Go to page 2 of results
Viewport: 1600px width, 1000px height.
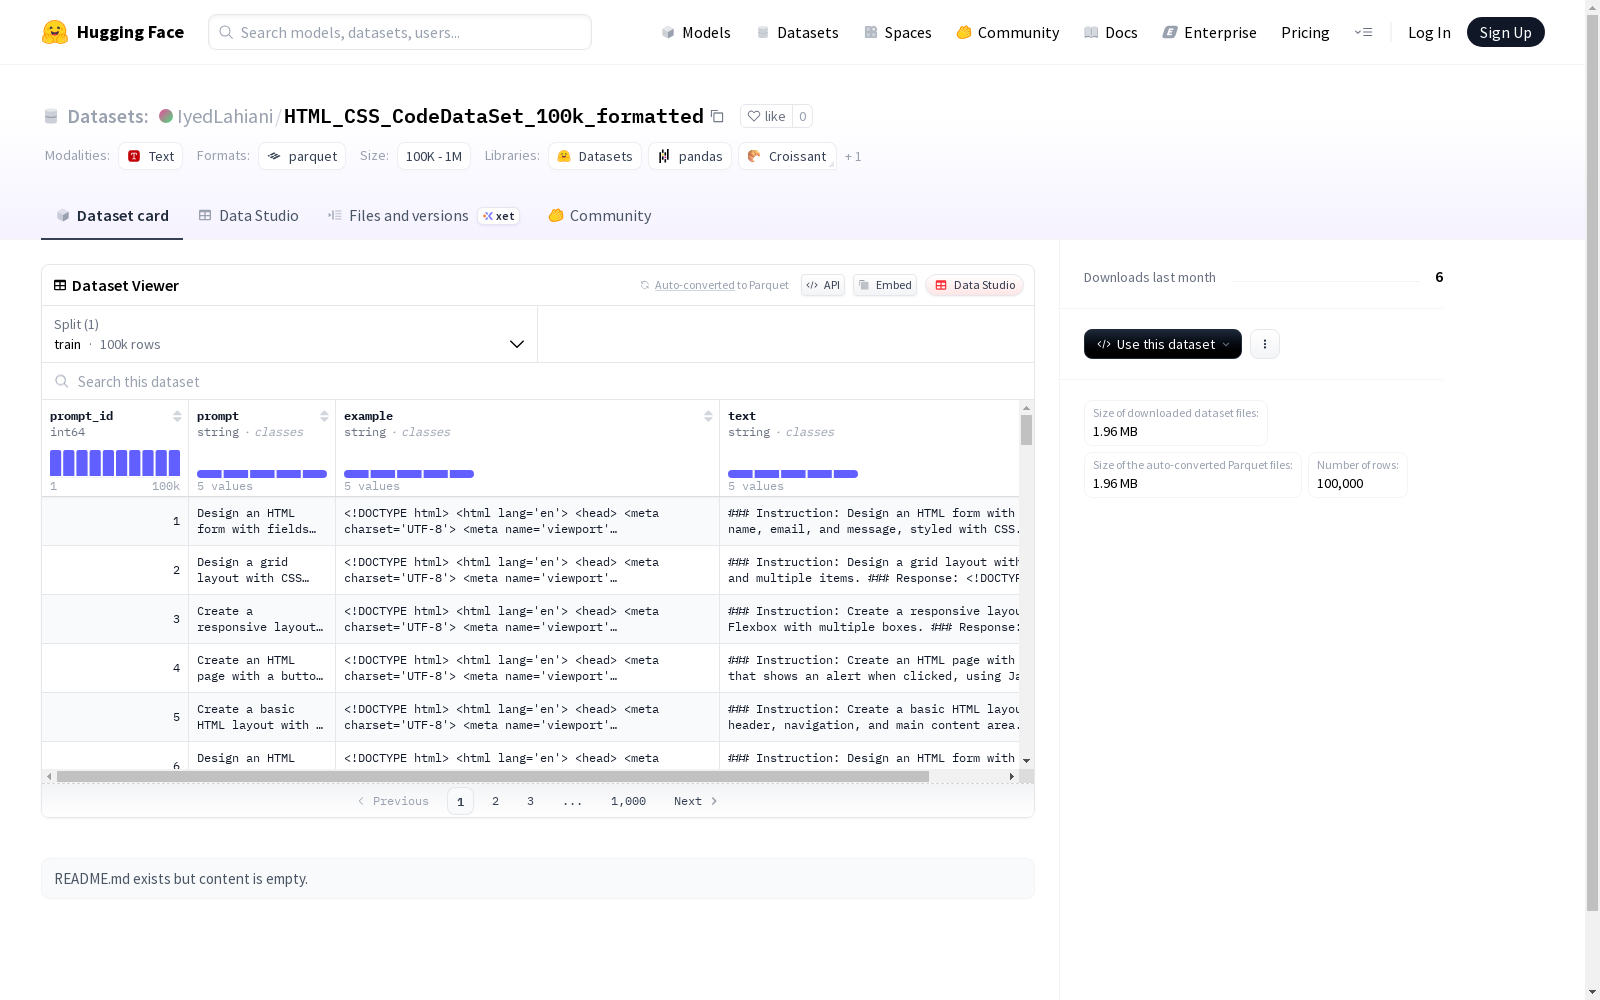pos(495,801)
